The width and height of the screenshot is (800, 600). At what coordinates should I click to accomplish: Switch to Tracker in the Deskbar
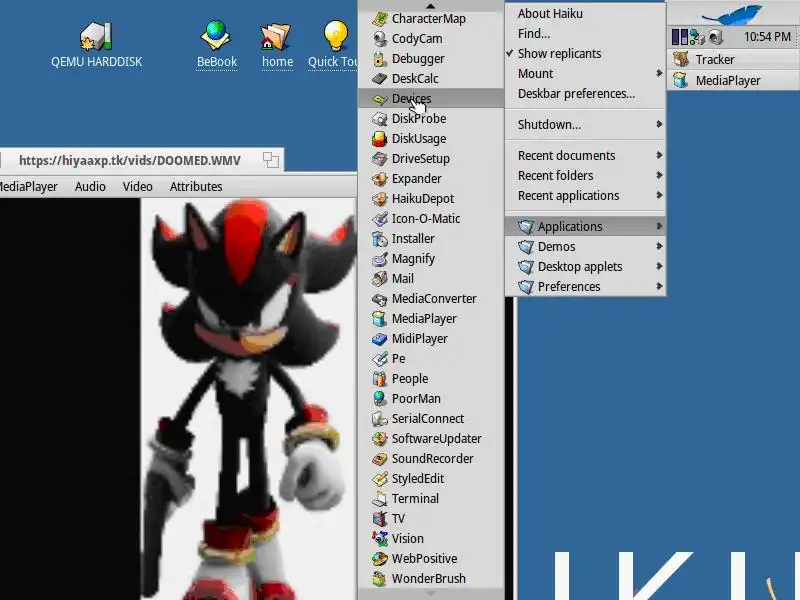tap(734, 60)
